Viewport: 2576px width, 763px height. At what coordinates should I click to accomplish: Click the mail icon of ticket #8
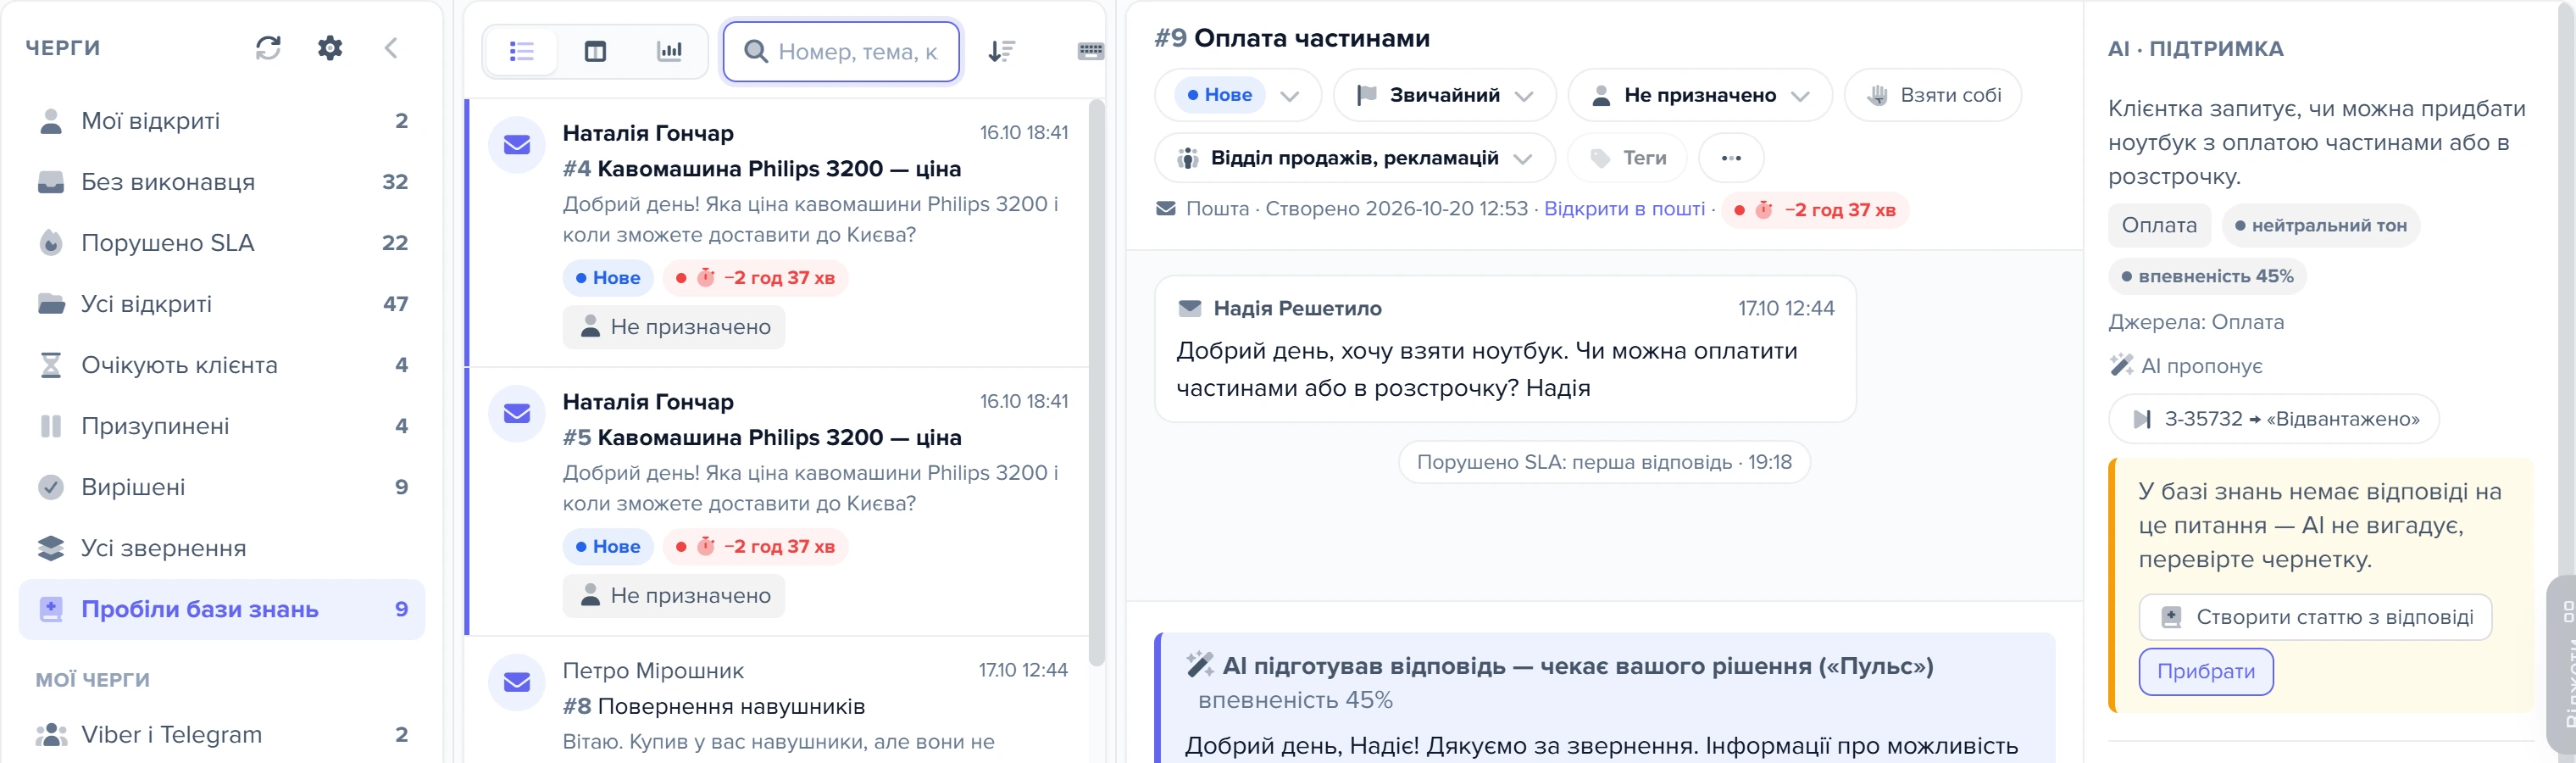coord(517,682)
